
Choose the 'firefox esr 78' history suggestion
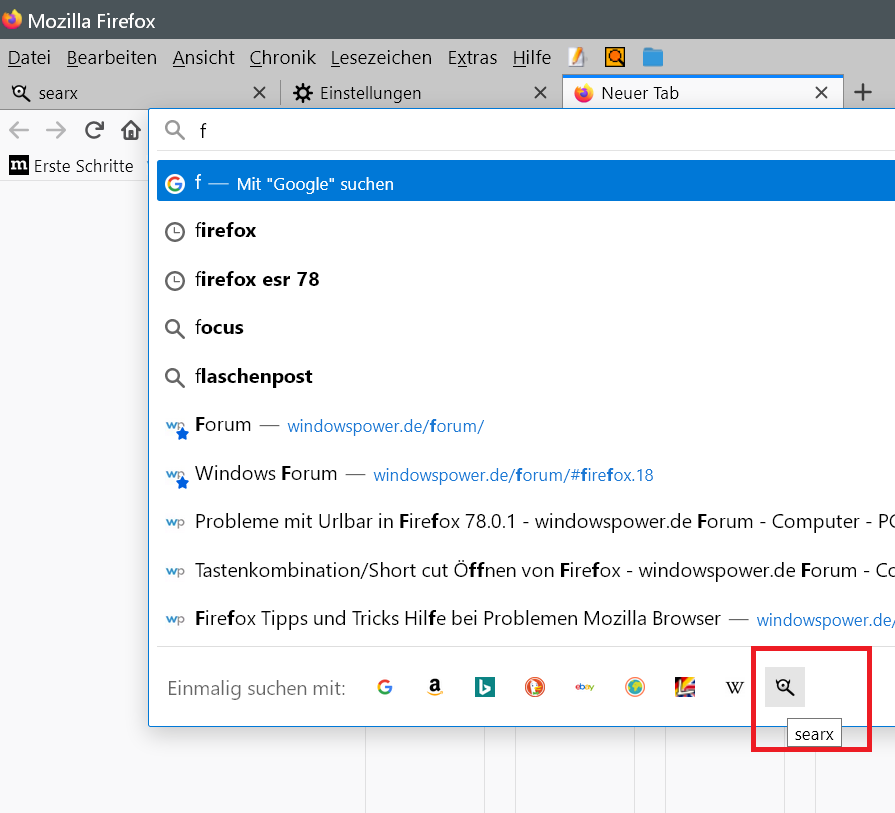[526, 279]
